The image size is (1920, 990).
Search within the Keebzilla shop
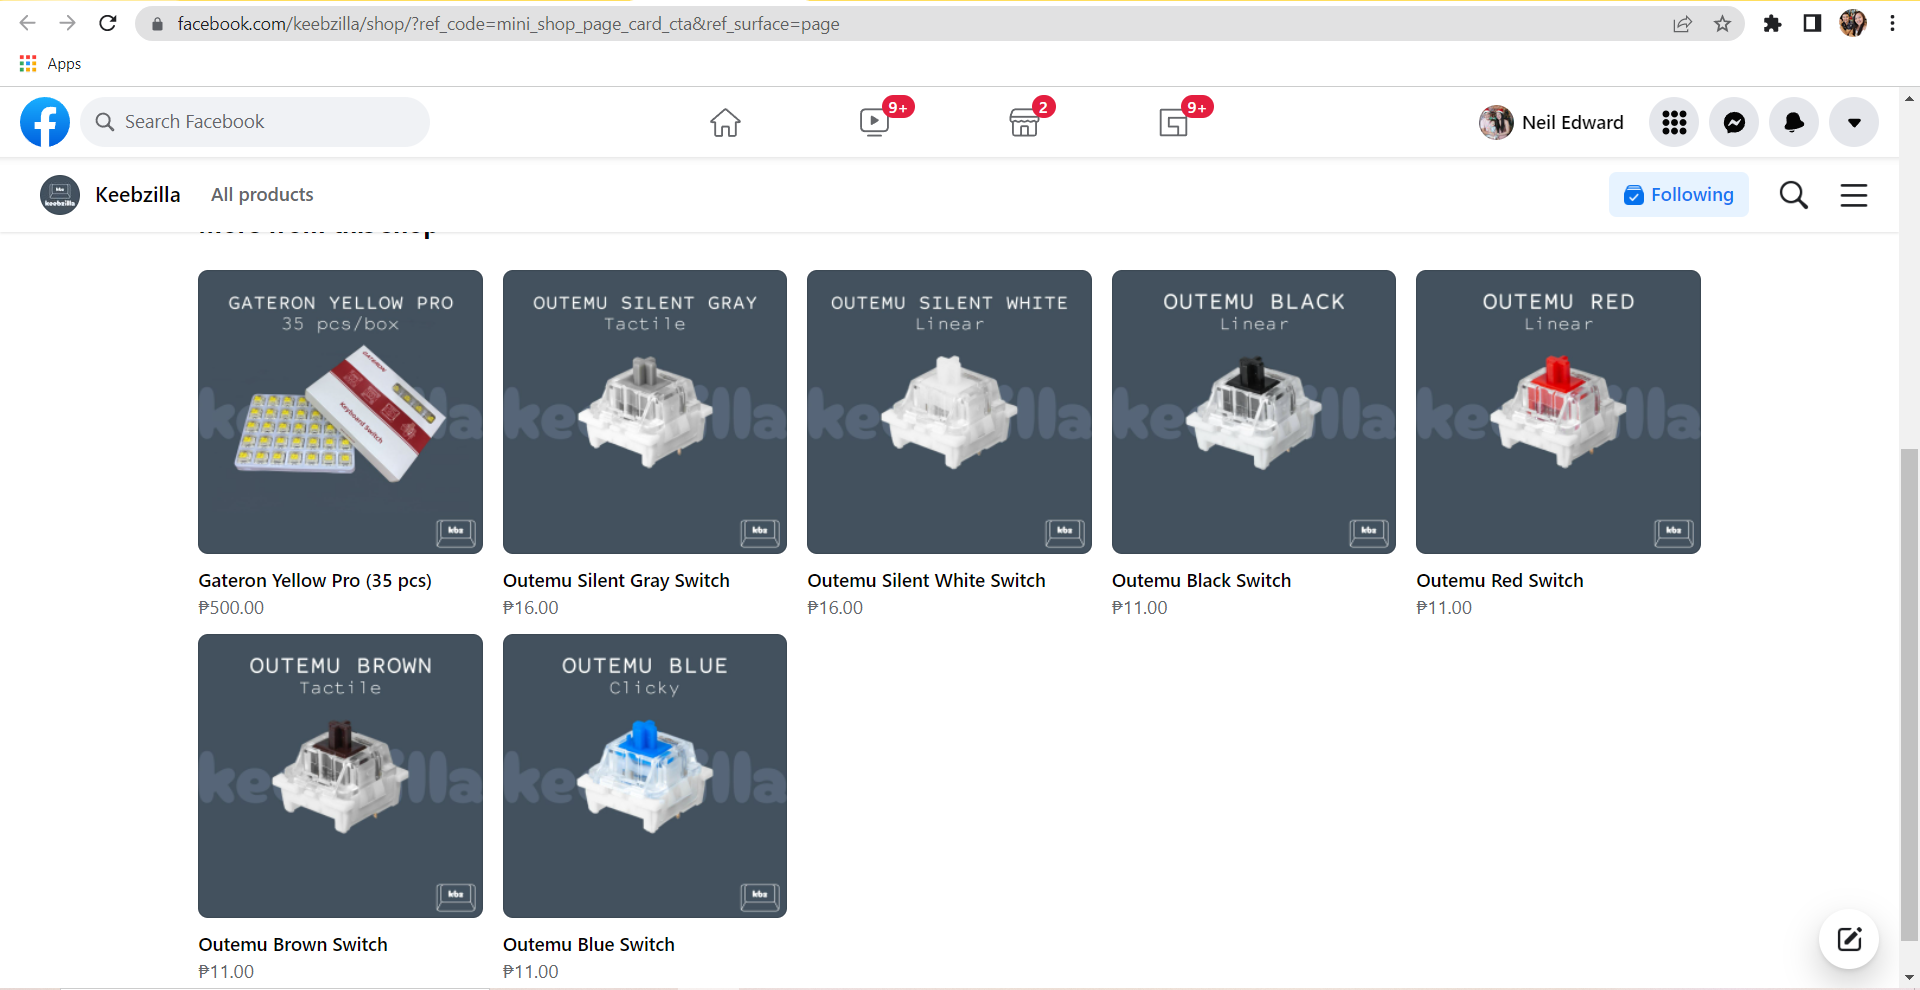[1794, 195]
